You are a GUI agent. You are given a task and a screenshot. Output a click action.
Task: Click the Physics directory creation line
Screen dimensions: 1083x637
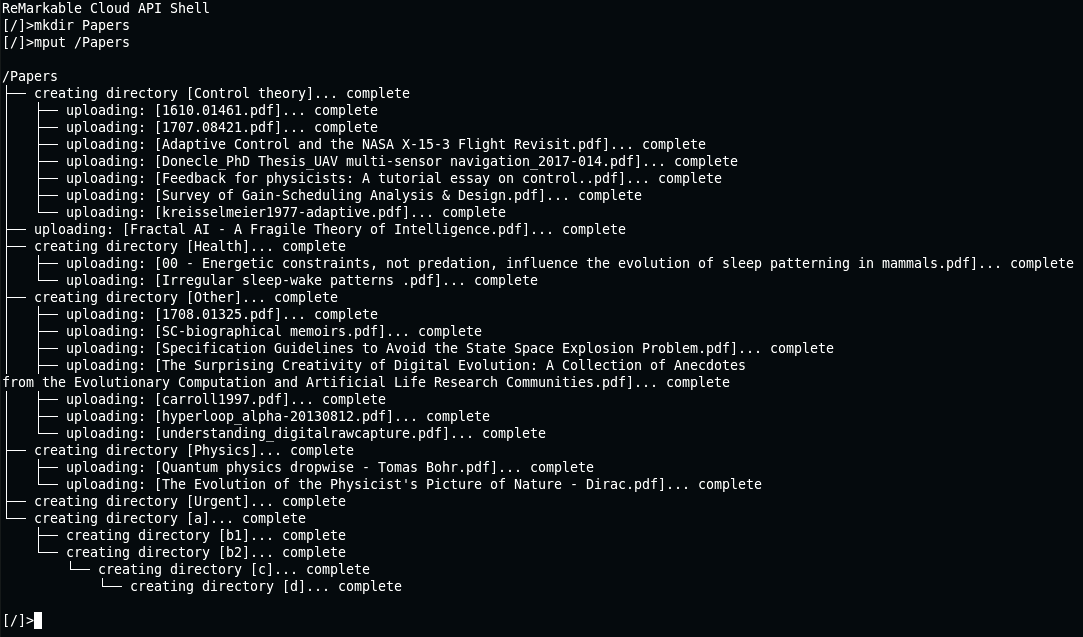(x=194, y=450)
